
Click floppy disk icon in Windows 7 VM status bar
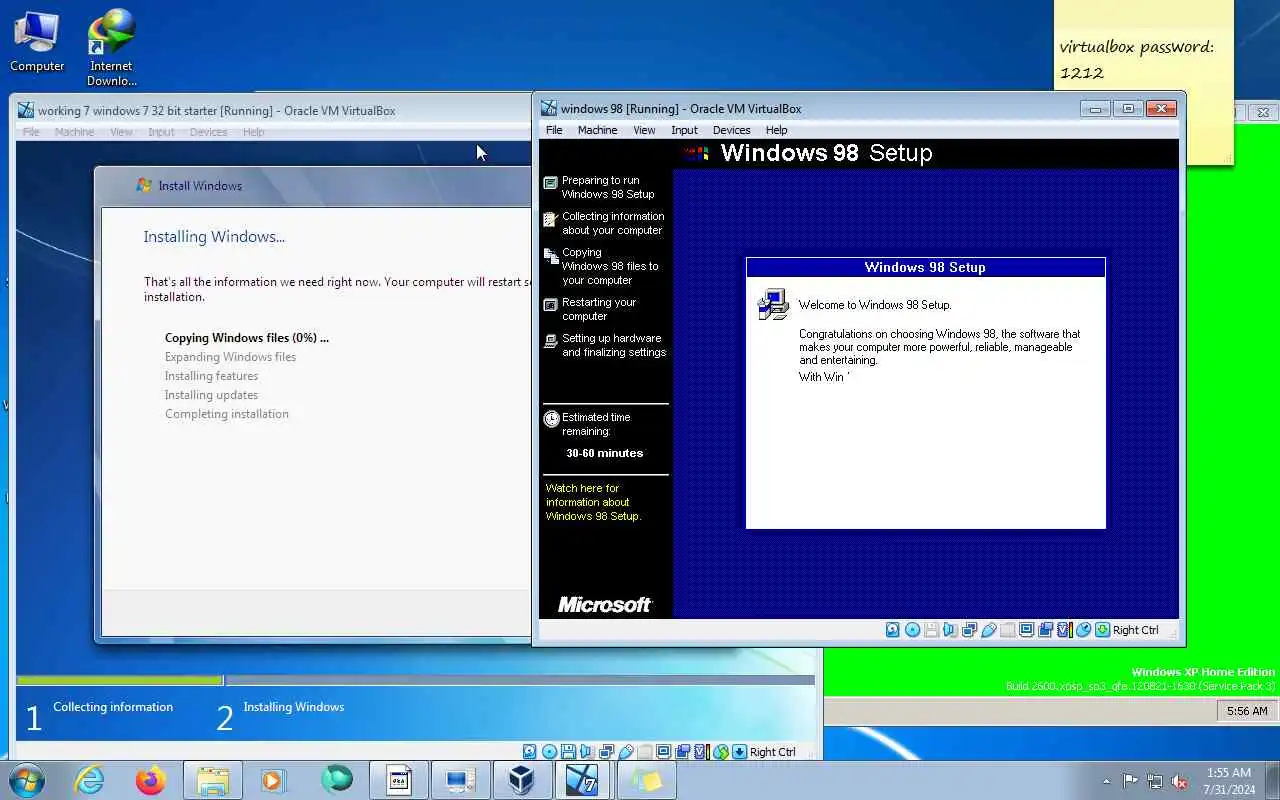[x=568, y=752]
